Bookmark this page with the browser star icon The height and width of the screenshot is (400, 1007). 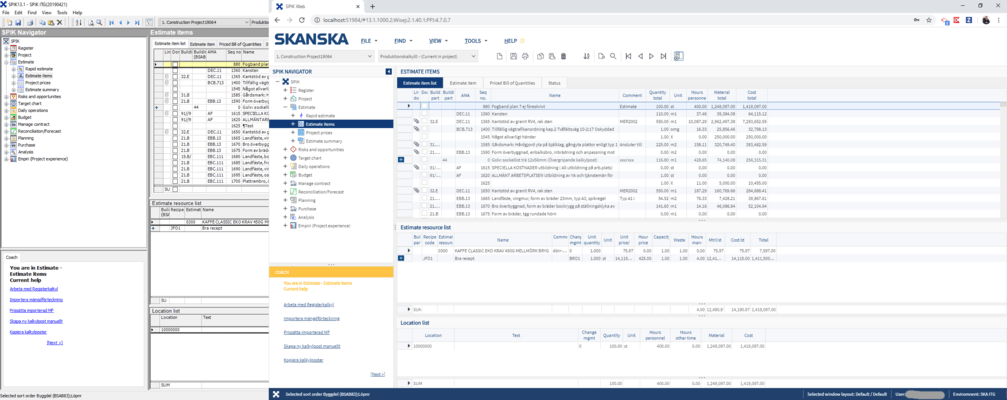coord(929,21)
